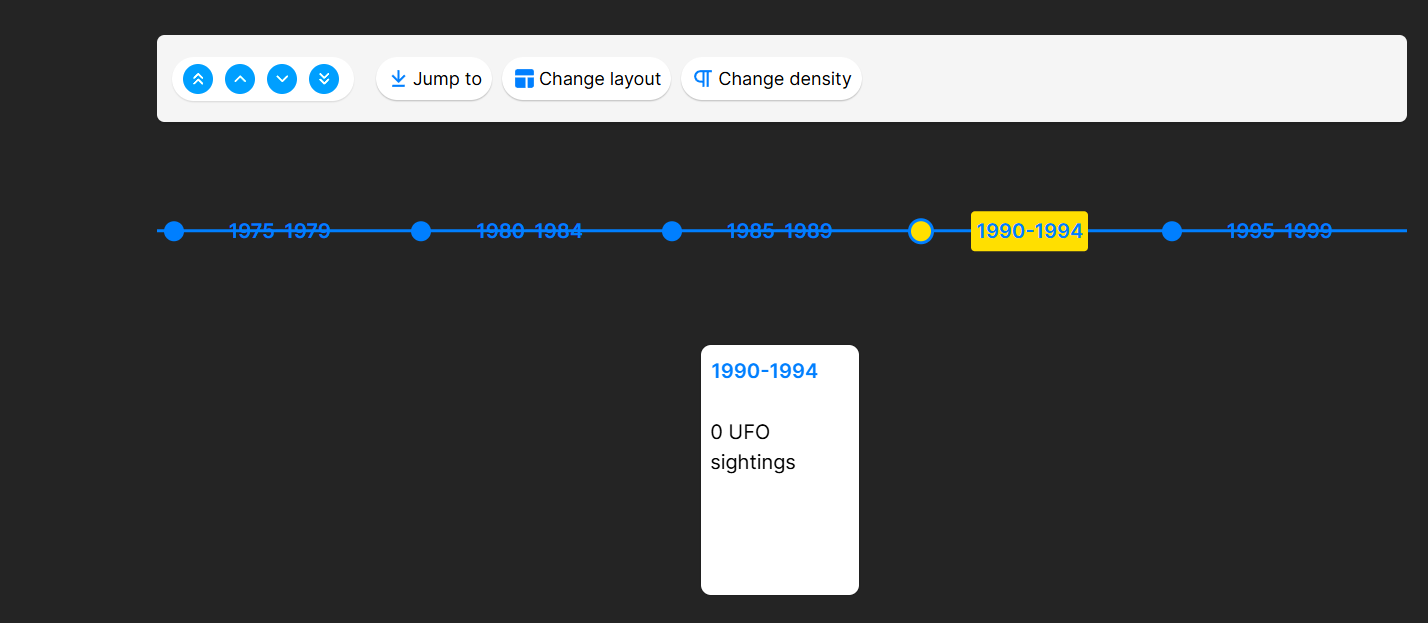1428x623 pixels.
Task: Navigate to next event with the single down-chevron
Action: coord(282,79)
